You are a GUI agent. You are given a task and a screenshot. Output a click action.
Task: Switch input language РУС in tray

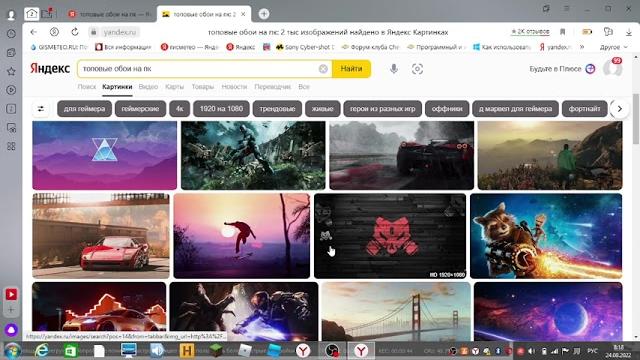(x=592, y=351)
